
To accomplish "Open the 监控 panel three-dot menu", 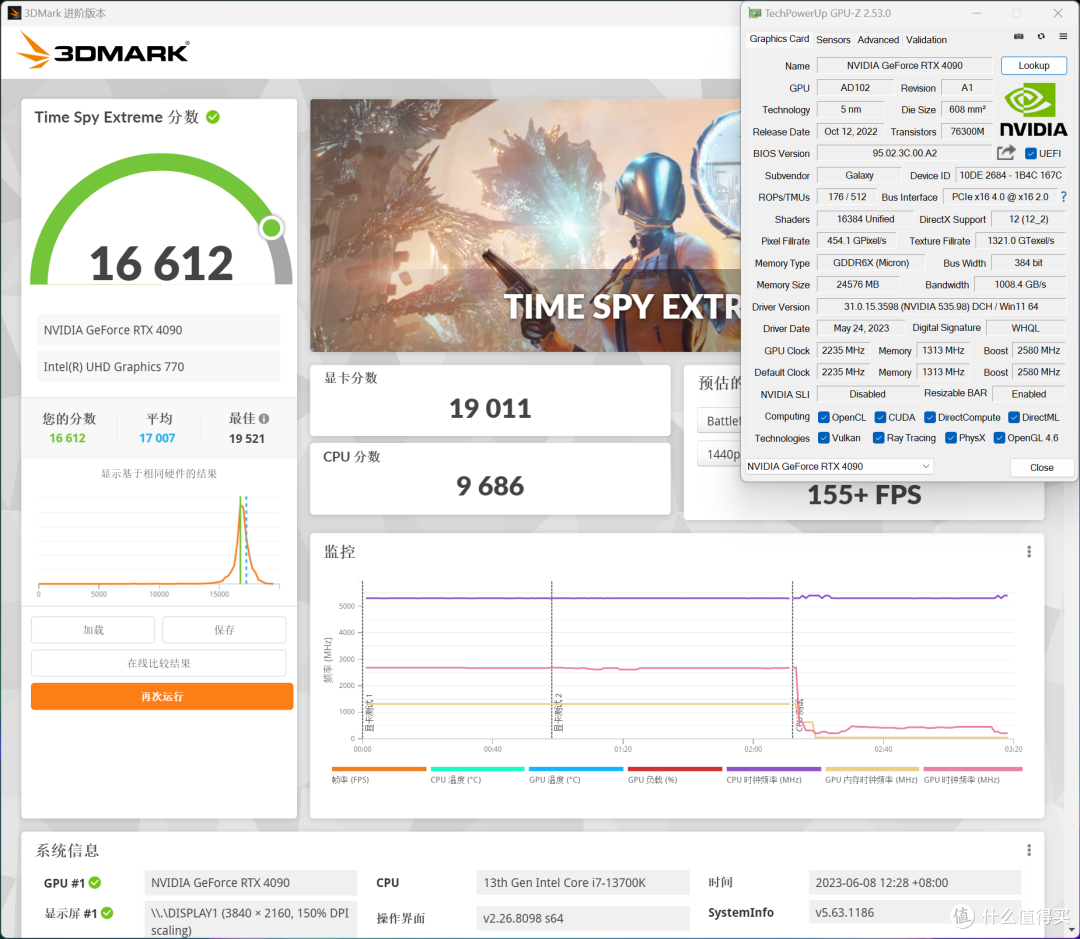I will 1029,552.
